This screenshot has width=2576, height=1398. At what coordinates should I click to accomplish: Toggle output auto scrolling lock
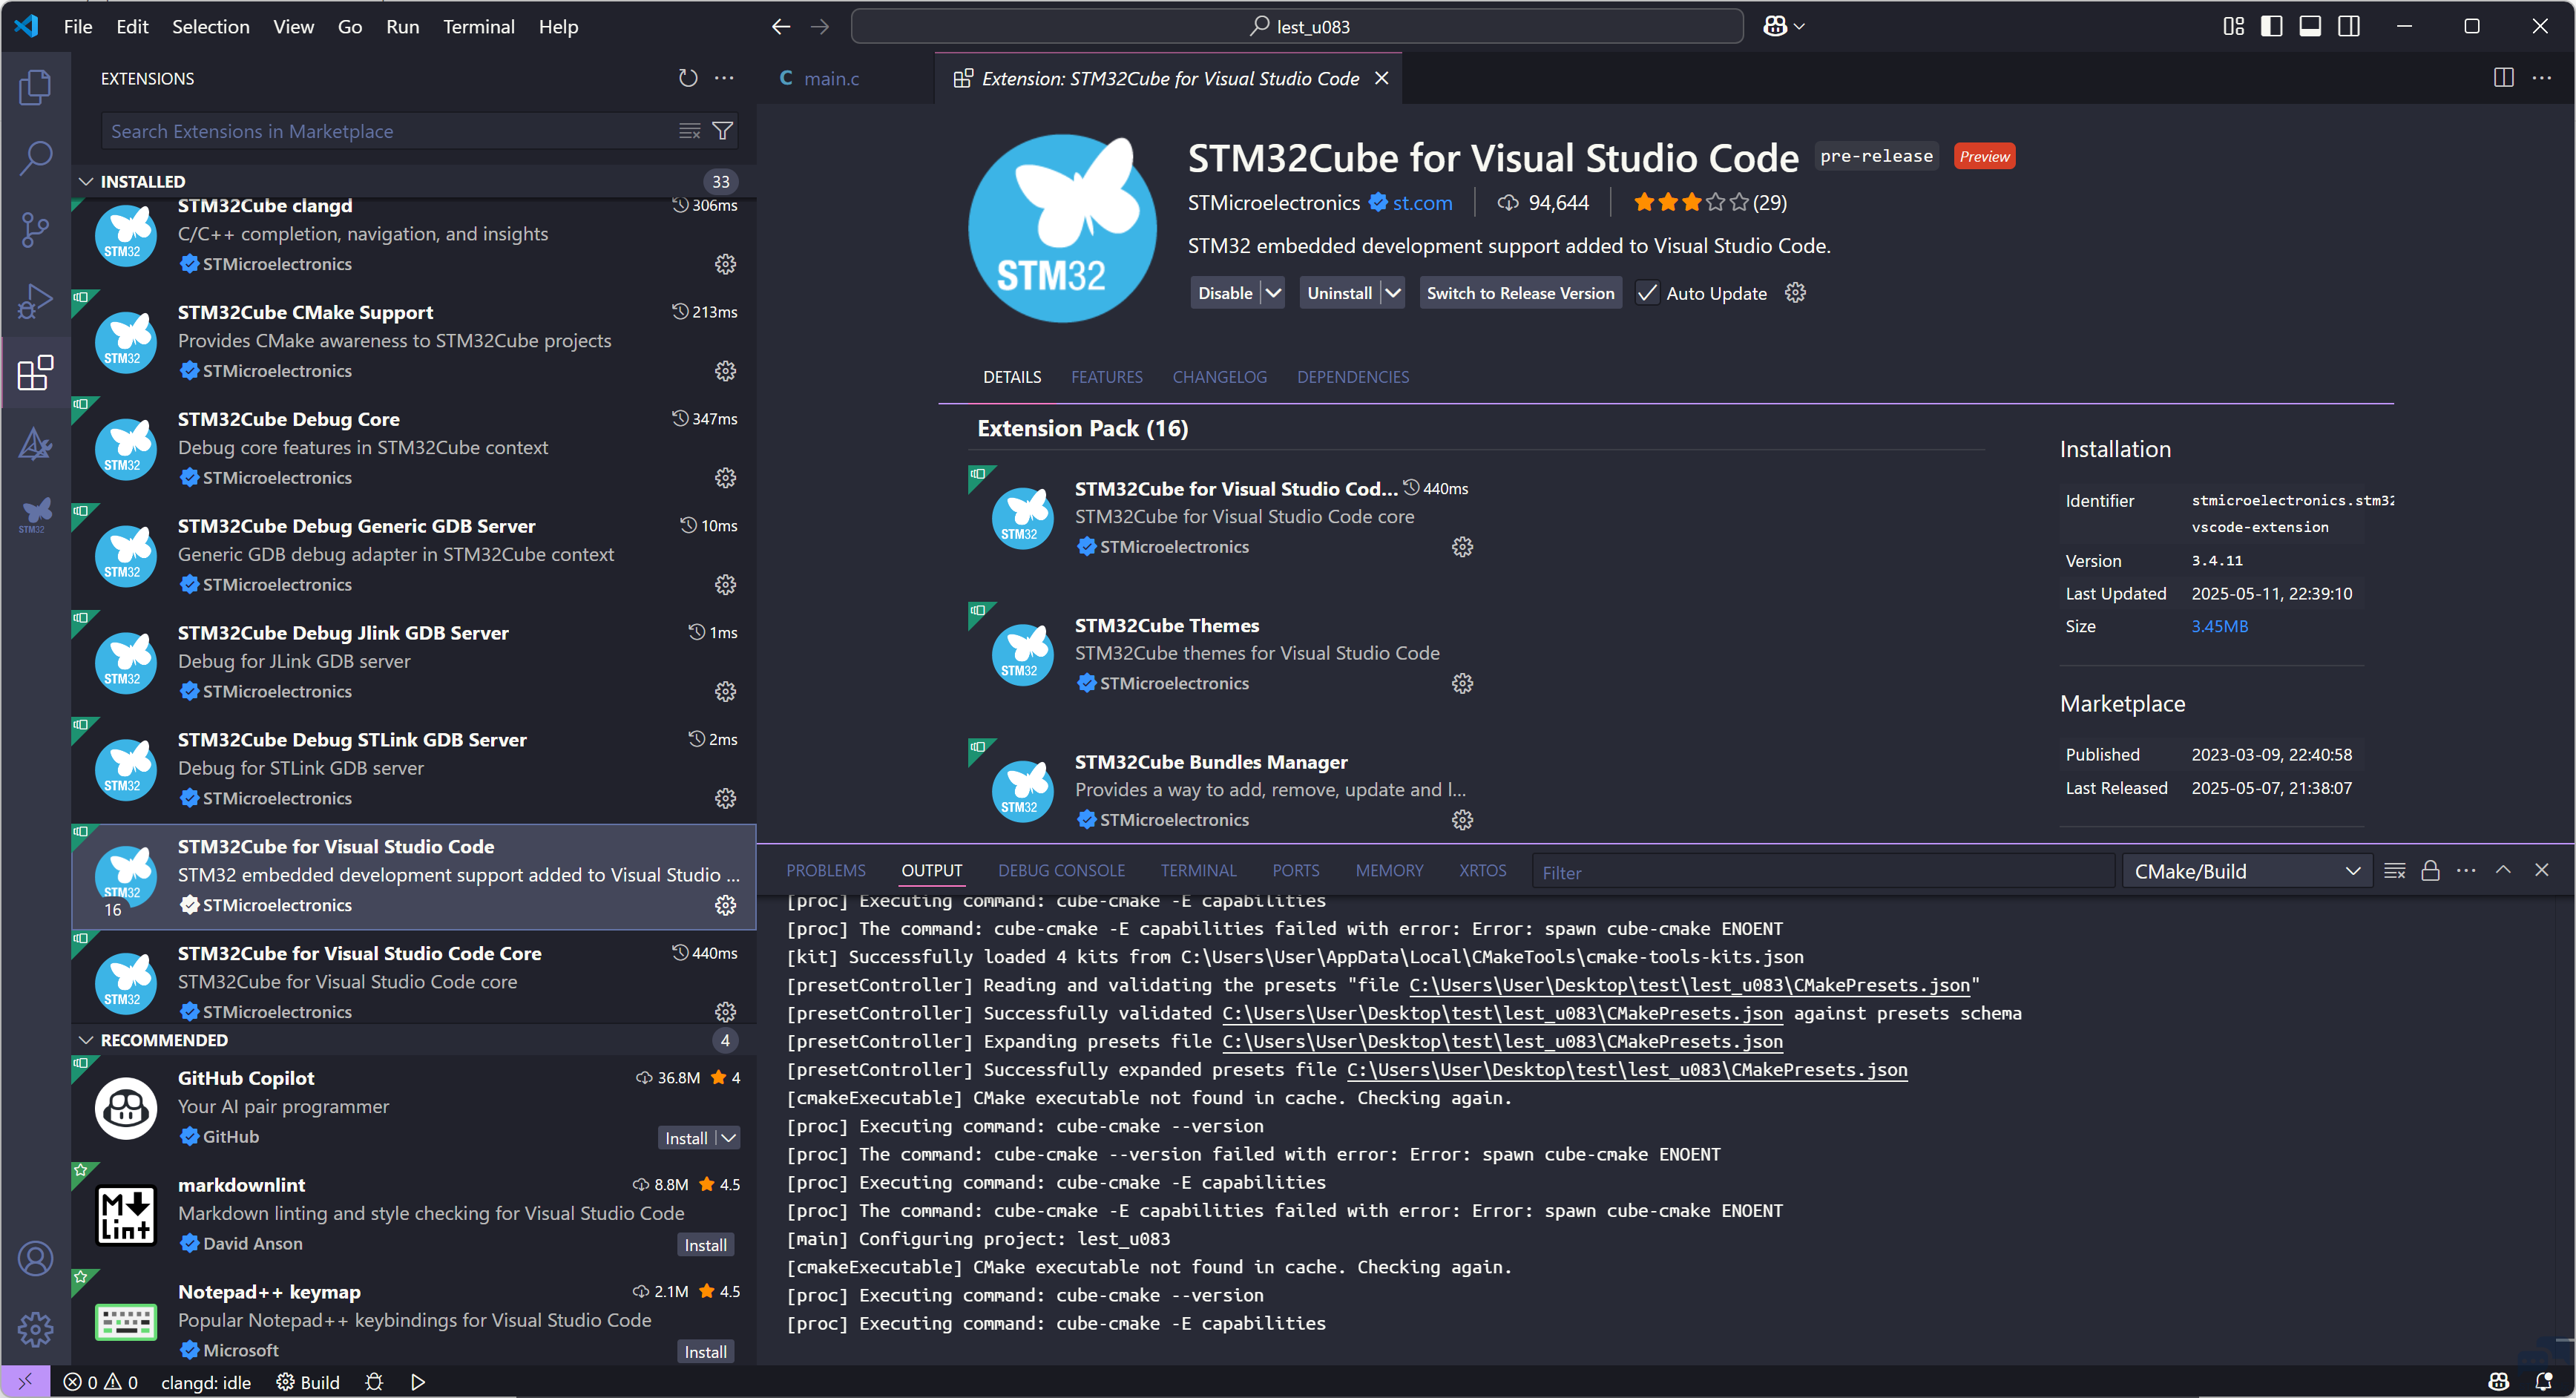click(2431, 871)
